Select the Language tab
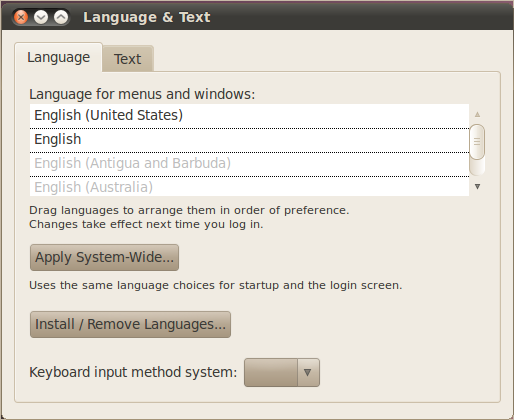Viewport: 514px width, 420px height. (59, 57)
